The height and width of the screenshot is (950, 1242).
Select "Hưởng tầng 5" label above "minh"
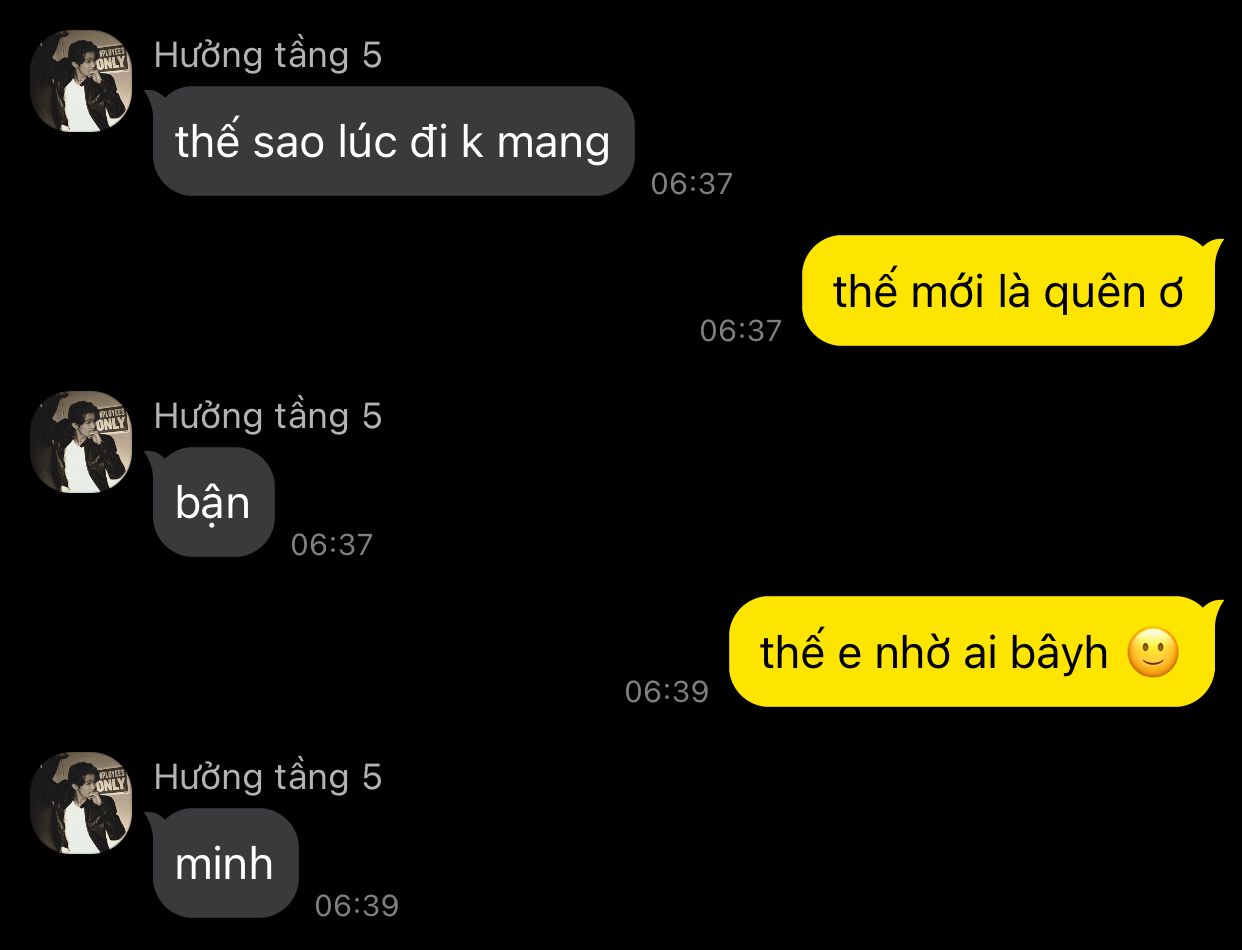pos(268,777)
